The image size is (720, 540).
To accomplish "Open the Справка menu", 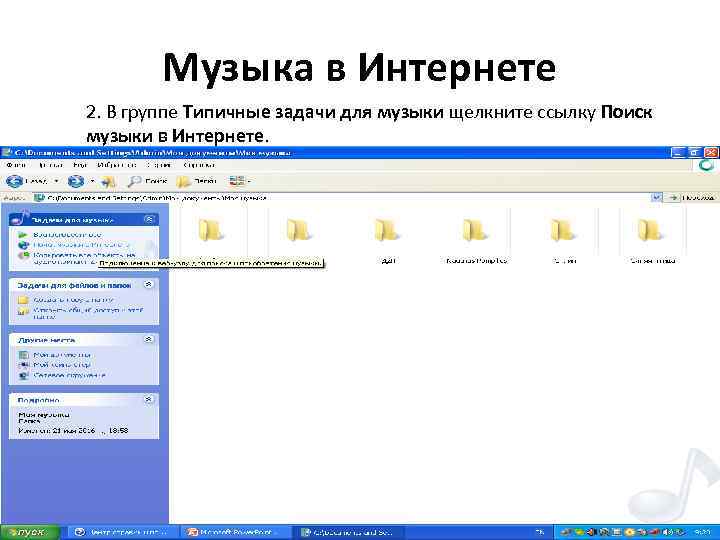I will 199,165.
